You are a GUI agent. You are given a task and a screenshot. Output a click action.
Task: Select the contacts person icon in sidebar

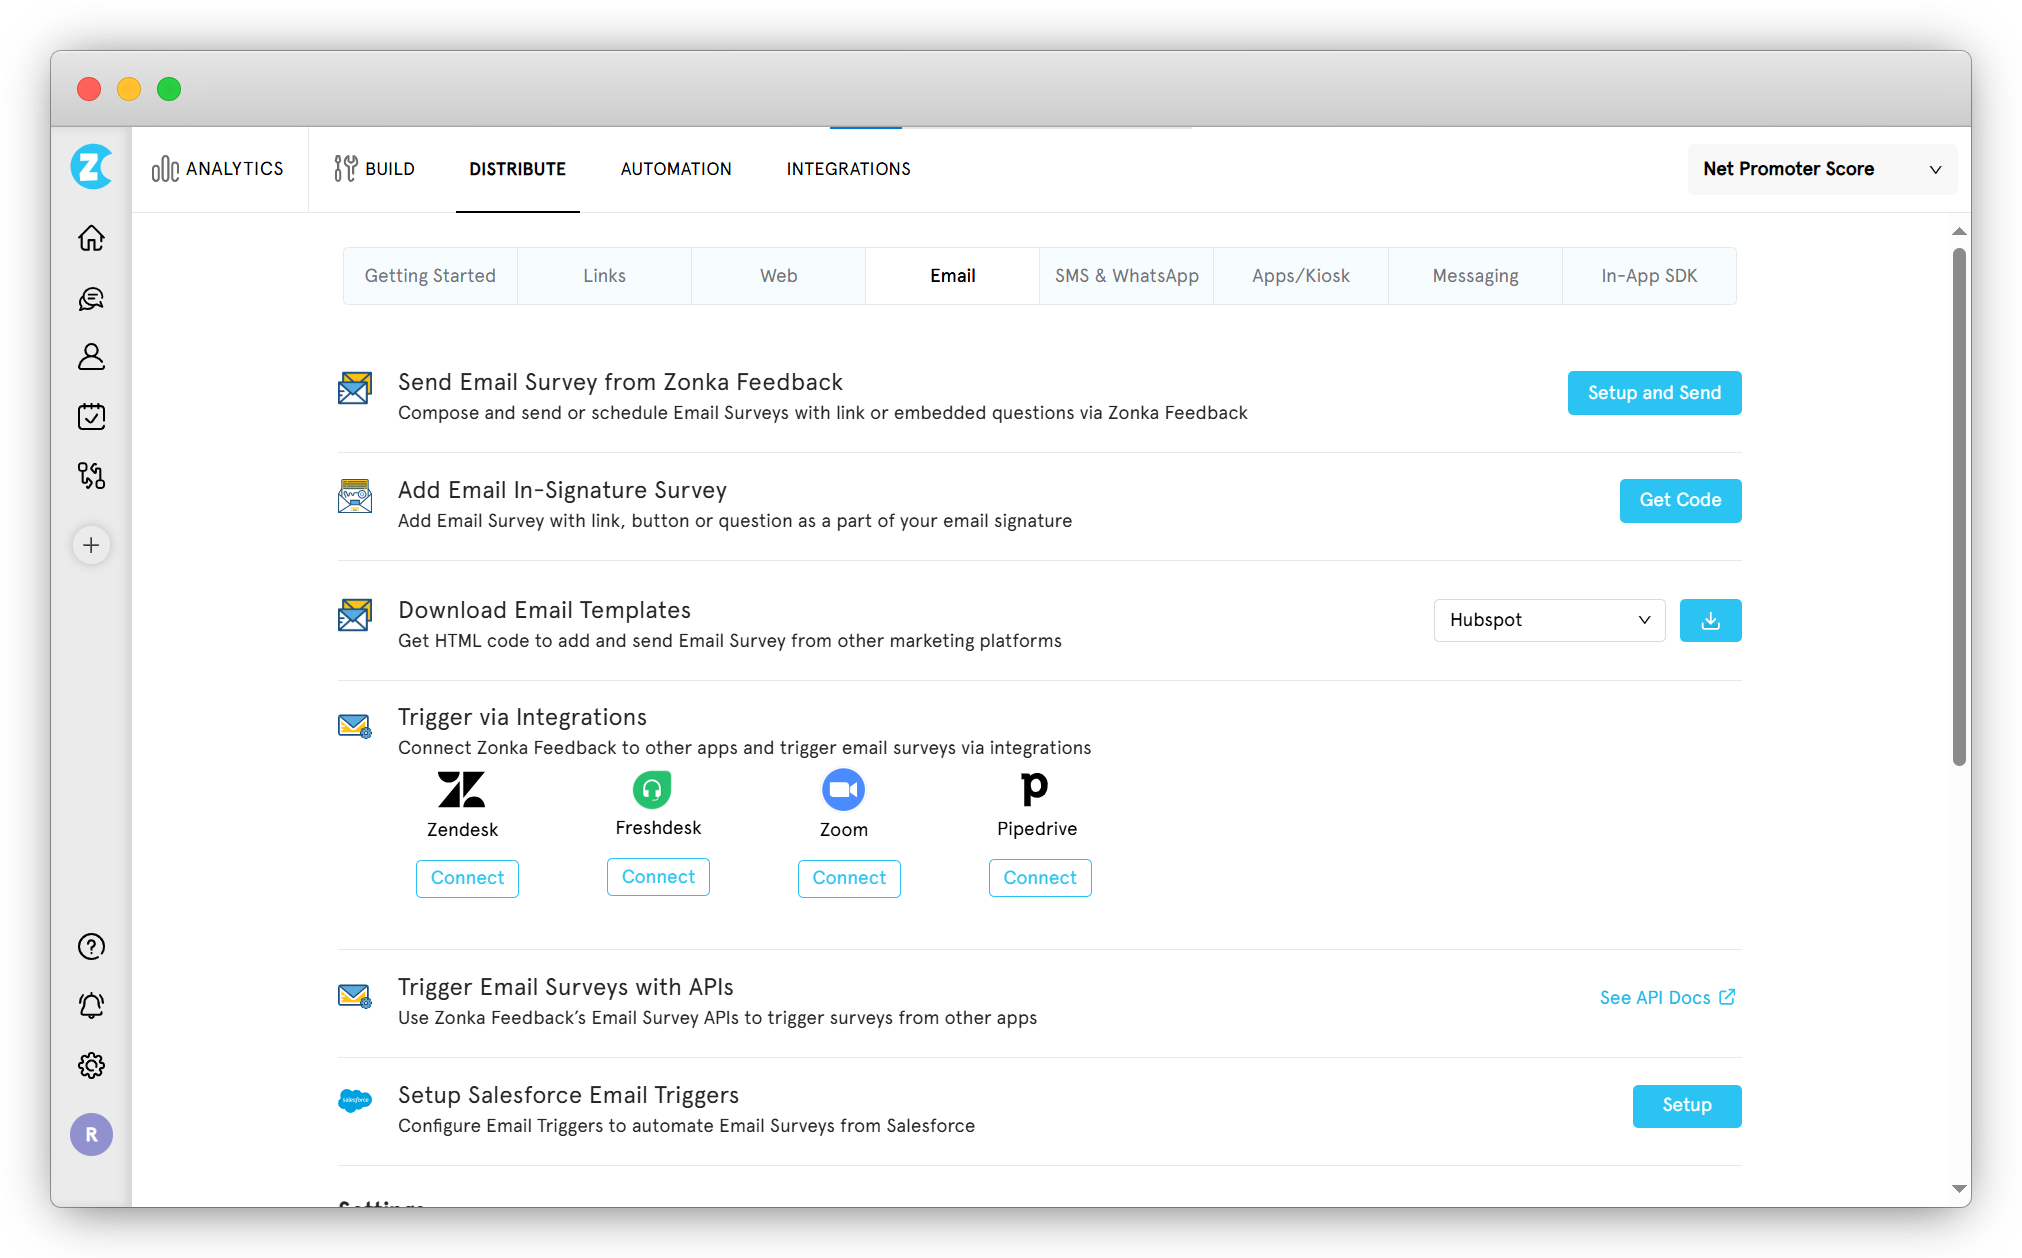click(91, 357)
